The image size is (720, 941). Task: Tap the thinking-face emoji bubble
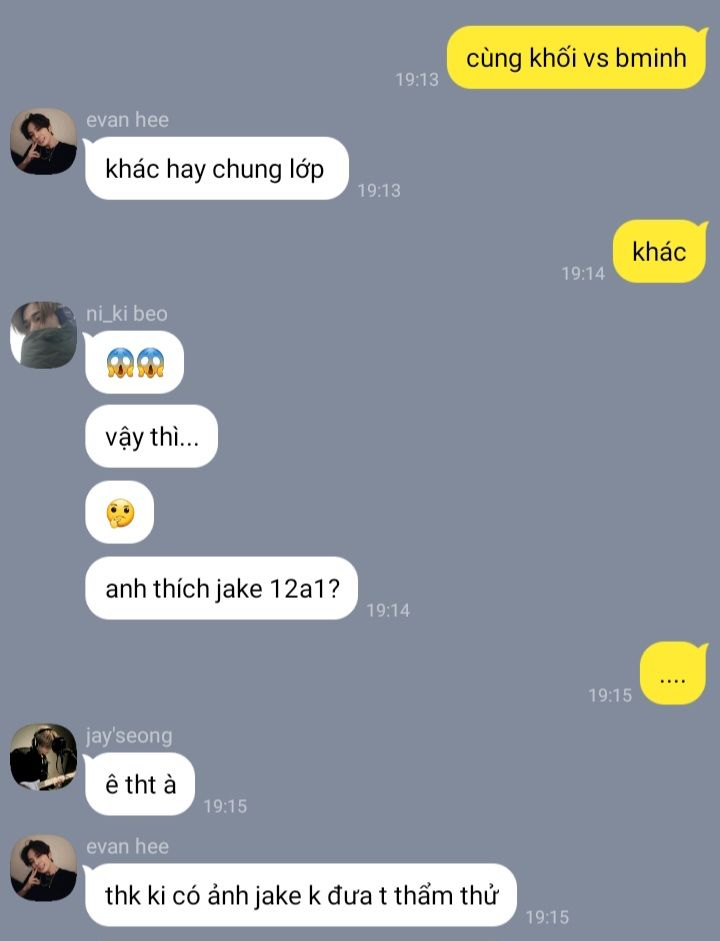tap(119, 512)
